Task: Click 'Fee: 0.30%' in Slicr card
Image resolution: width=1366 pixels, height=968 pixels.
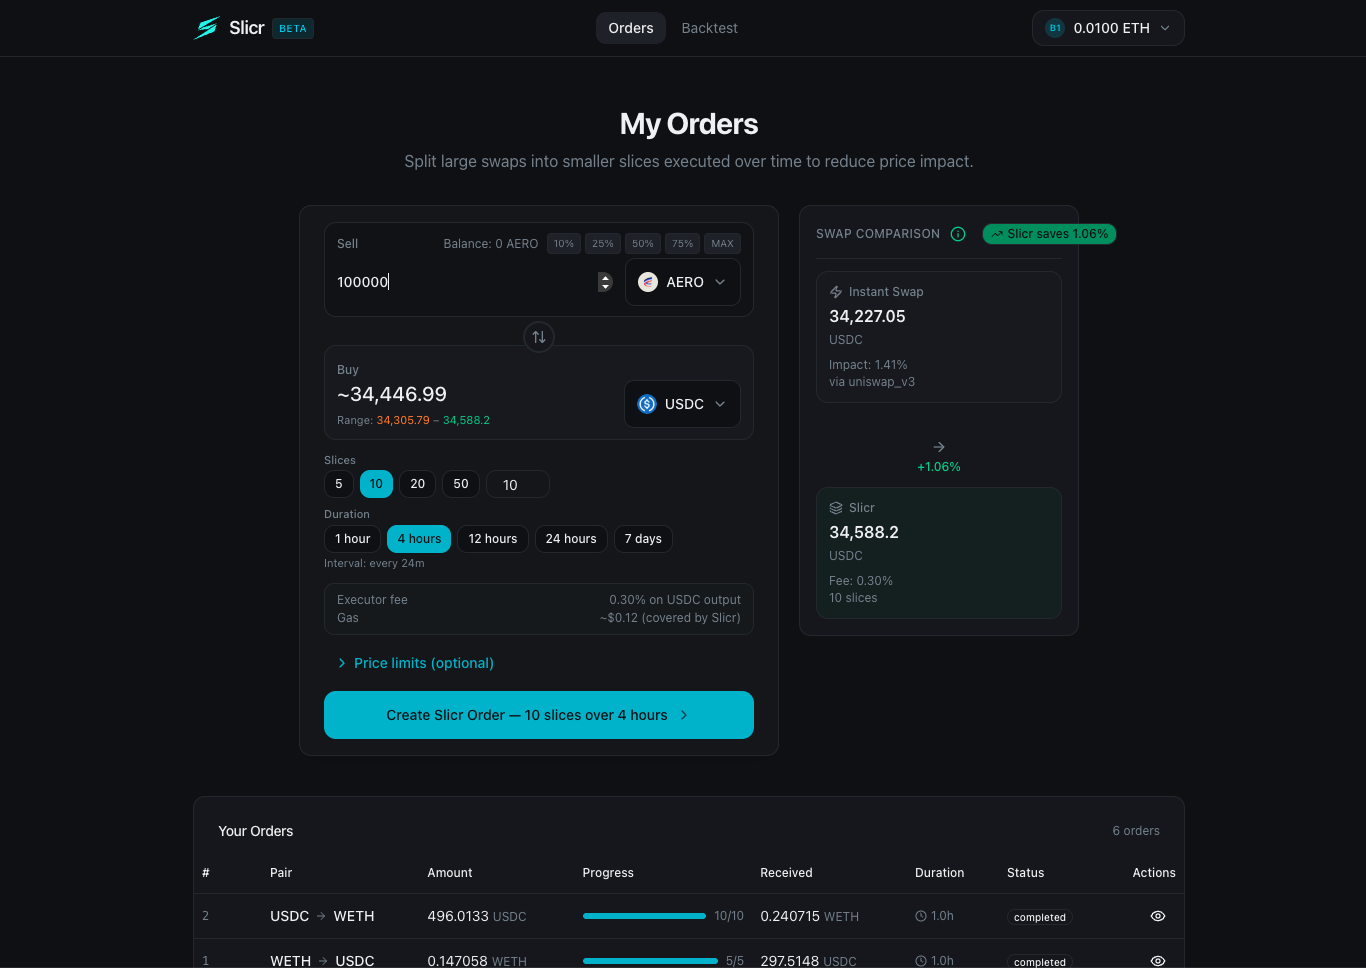Action: point(861,581)
